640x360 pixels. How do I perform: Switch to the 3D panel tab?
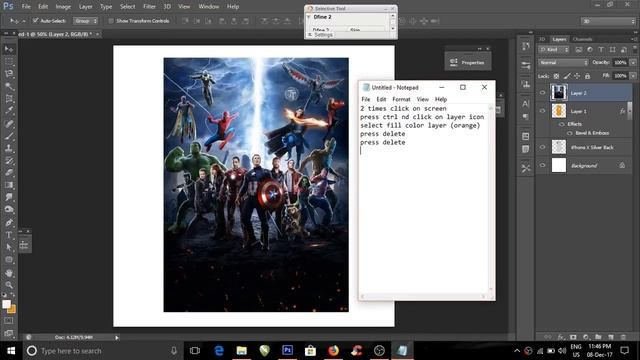click(542, 39)
